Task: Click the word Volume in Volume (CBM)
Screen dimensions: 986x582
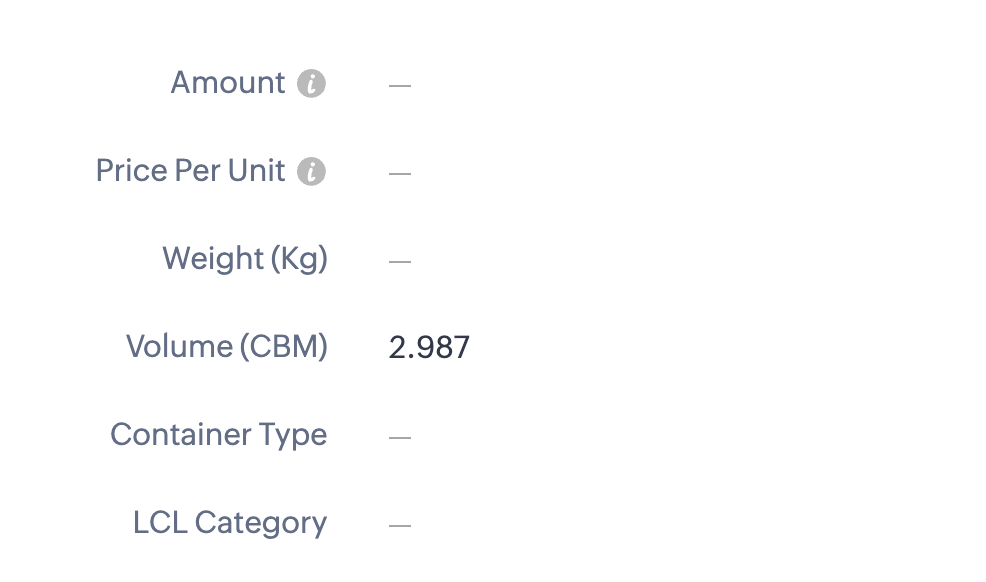Action: (180, 346)
